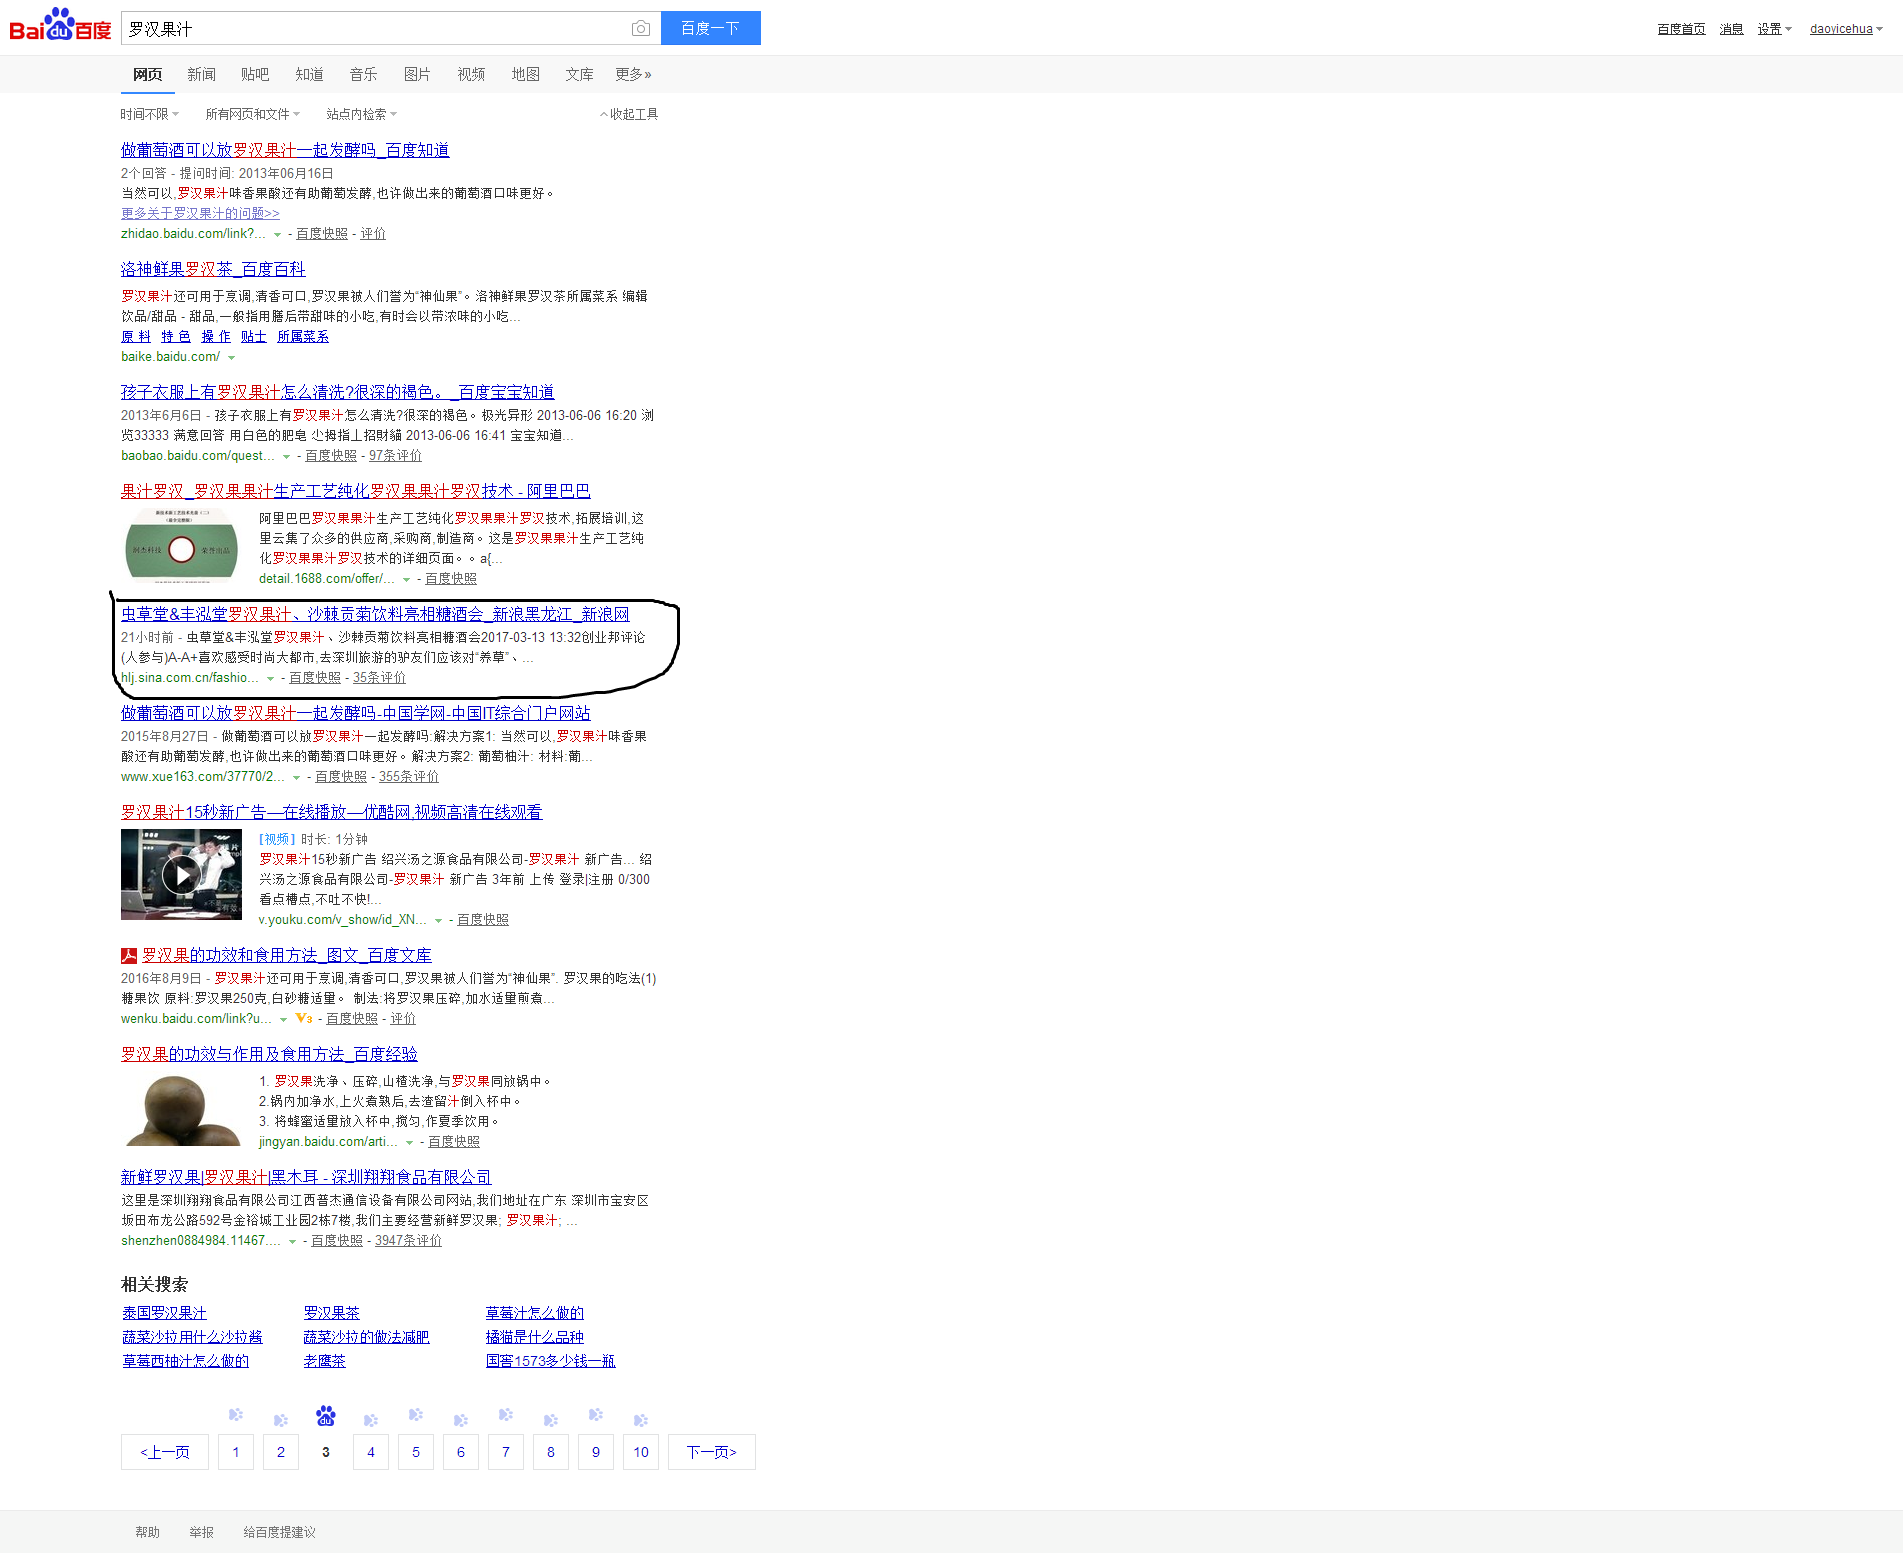Switch to the 文库 tab
The width and height of the screenshot is (1903, 1553).
click(579, 74)
